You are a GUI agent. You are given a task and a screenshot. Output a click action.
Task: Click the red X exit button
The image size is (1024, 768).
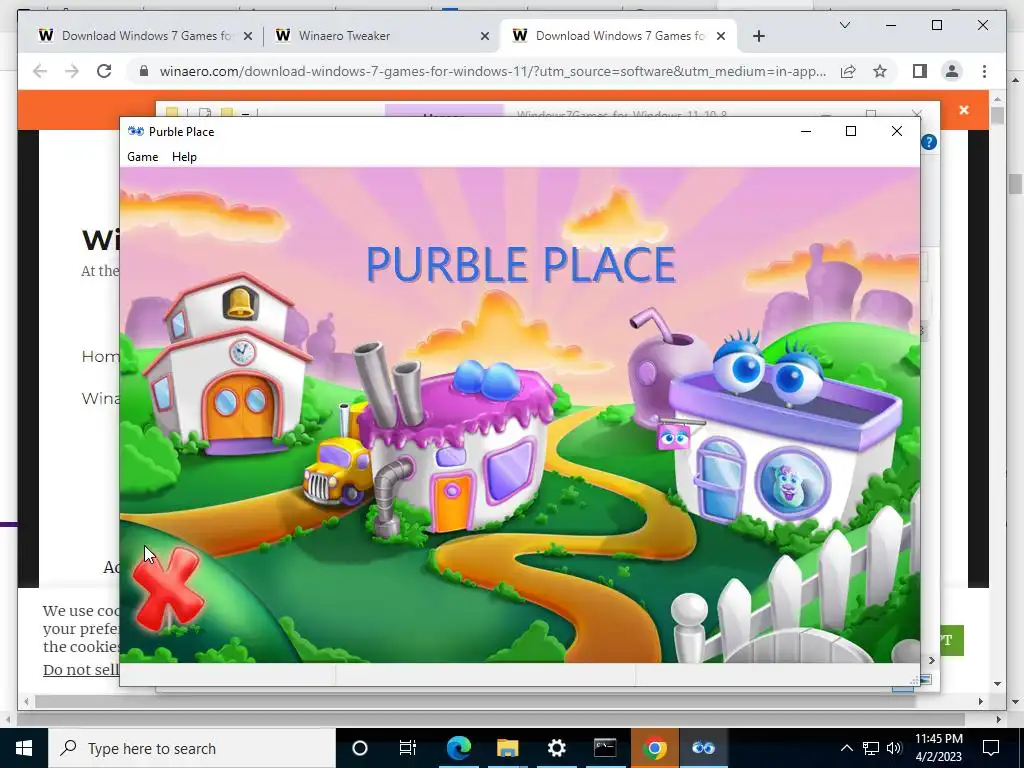click(x=168, y=590)
